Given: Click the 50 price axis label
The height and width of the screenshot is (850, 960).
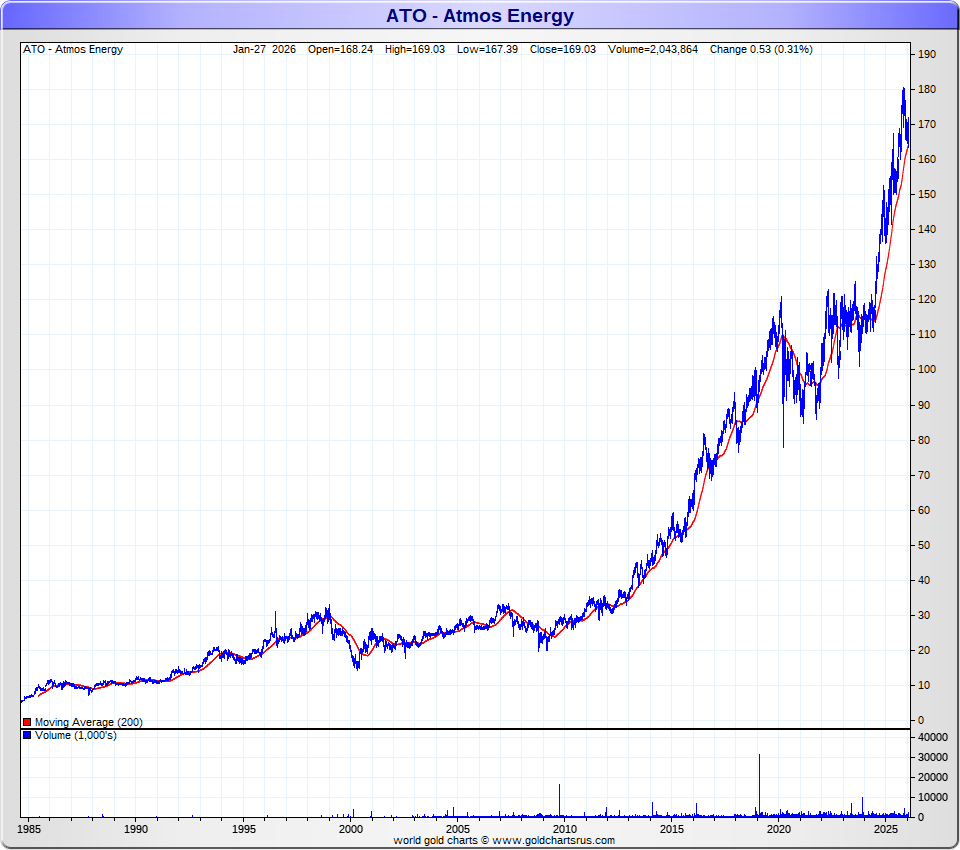Looking at the screenshot, I should tap(924, 545).
